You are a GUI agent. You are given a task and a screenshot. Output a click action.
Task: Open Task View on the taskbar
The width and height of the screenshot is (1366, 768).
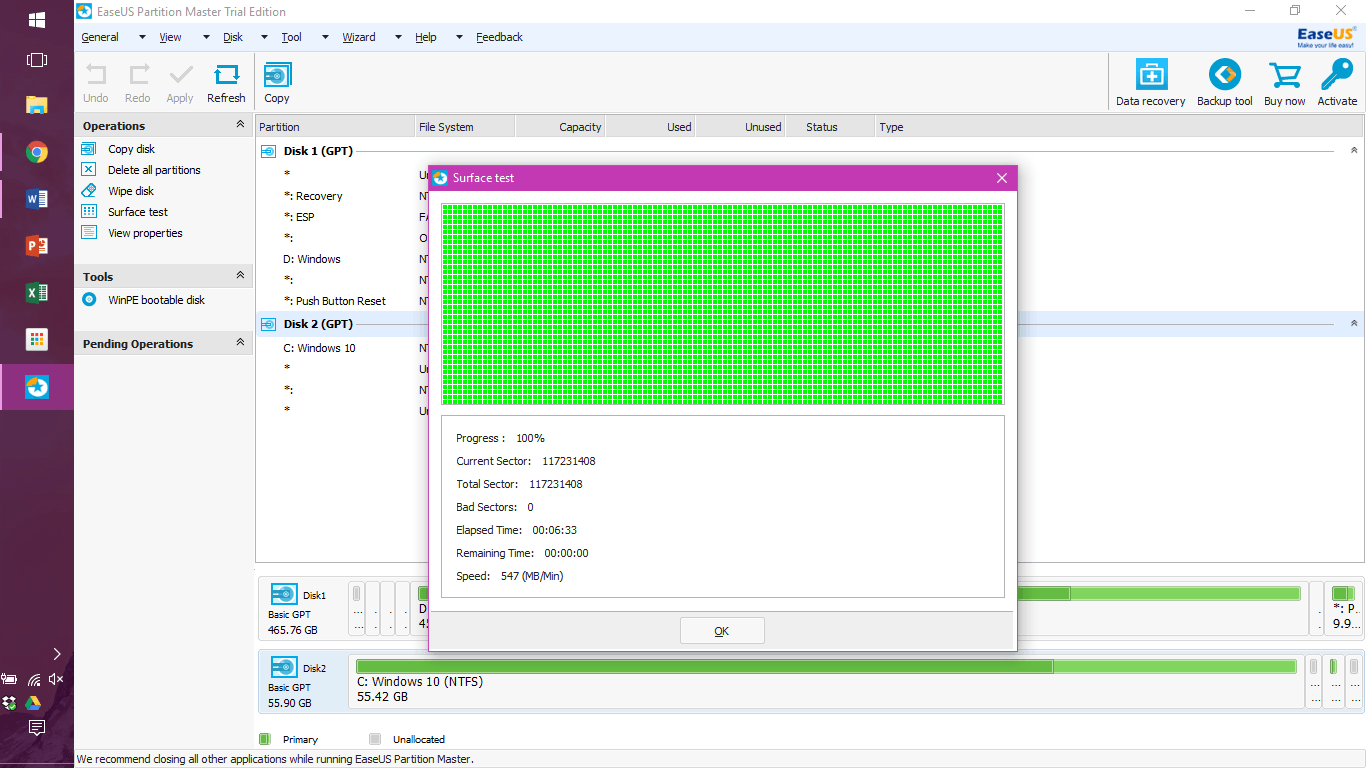[37, 60]
